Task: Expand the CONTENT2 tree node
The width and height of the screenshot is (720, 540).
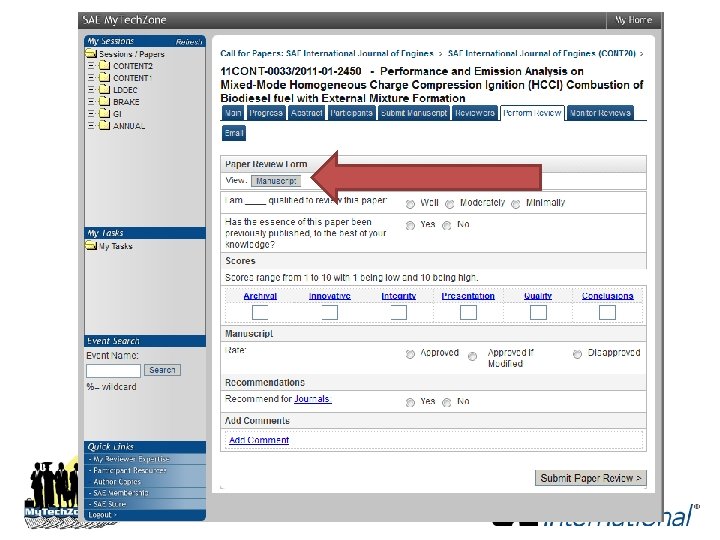Action: [91, 66]
